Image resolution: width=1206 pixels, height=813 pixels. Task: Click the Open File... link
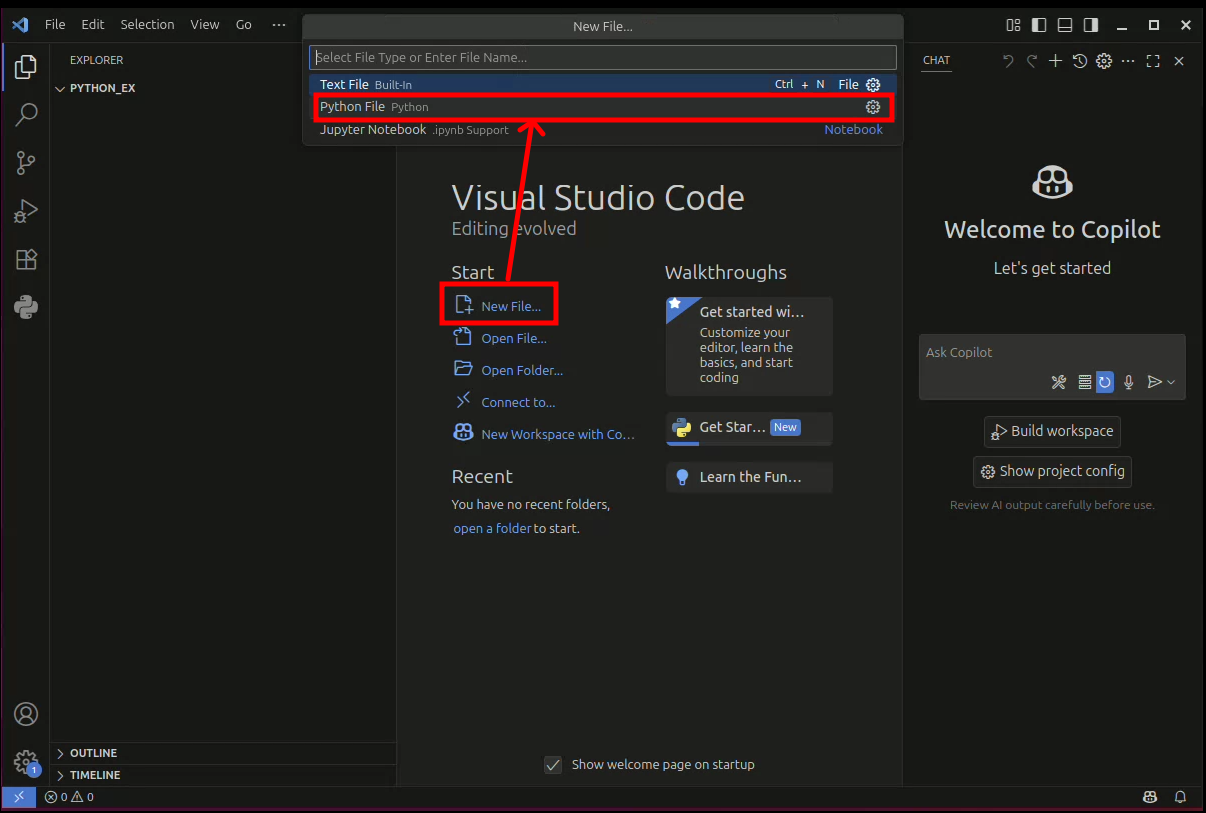pyautogui.click(x=500, y=338)
